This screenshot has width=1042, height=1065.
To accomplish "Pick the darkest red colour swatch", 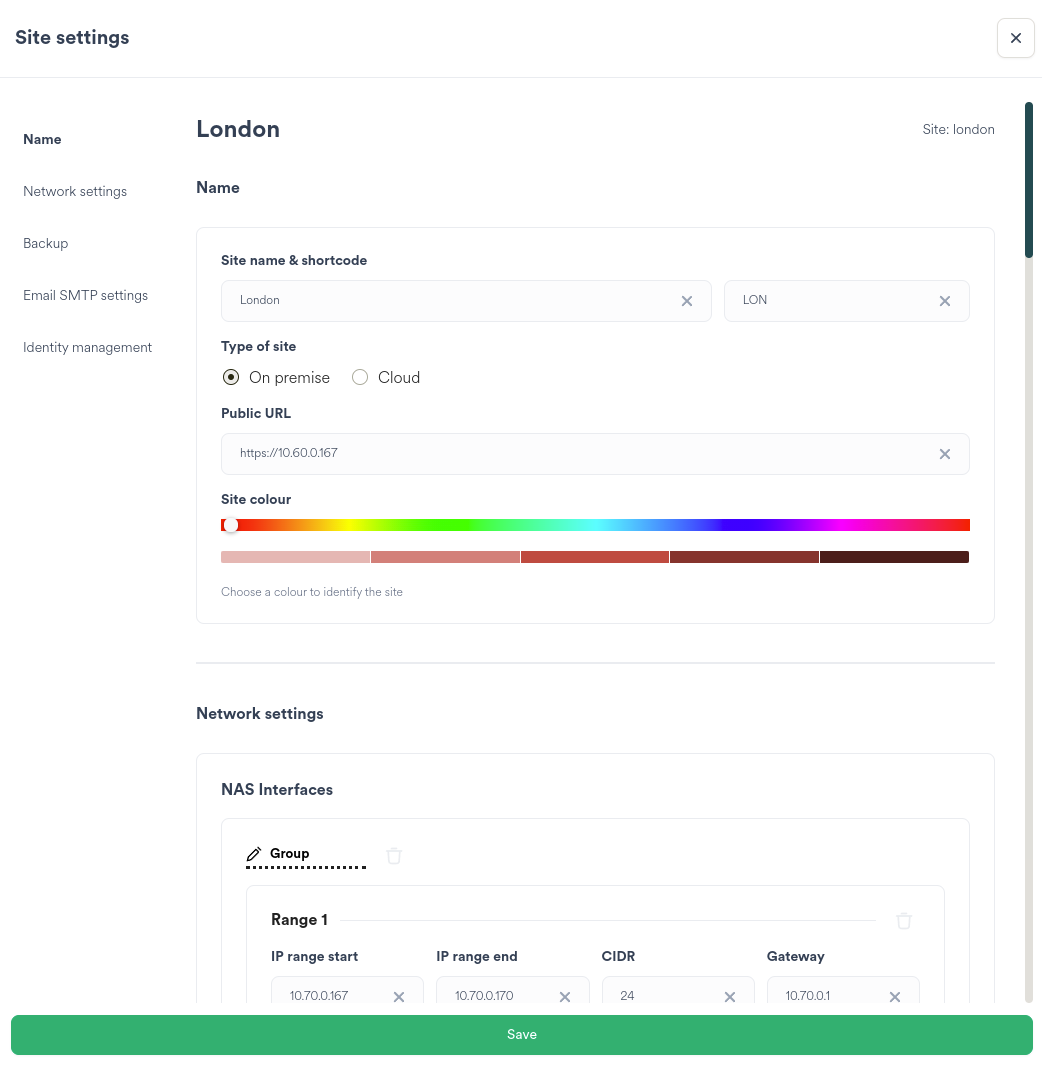I will pos(893,557).
